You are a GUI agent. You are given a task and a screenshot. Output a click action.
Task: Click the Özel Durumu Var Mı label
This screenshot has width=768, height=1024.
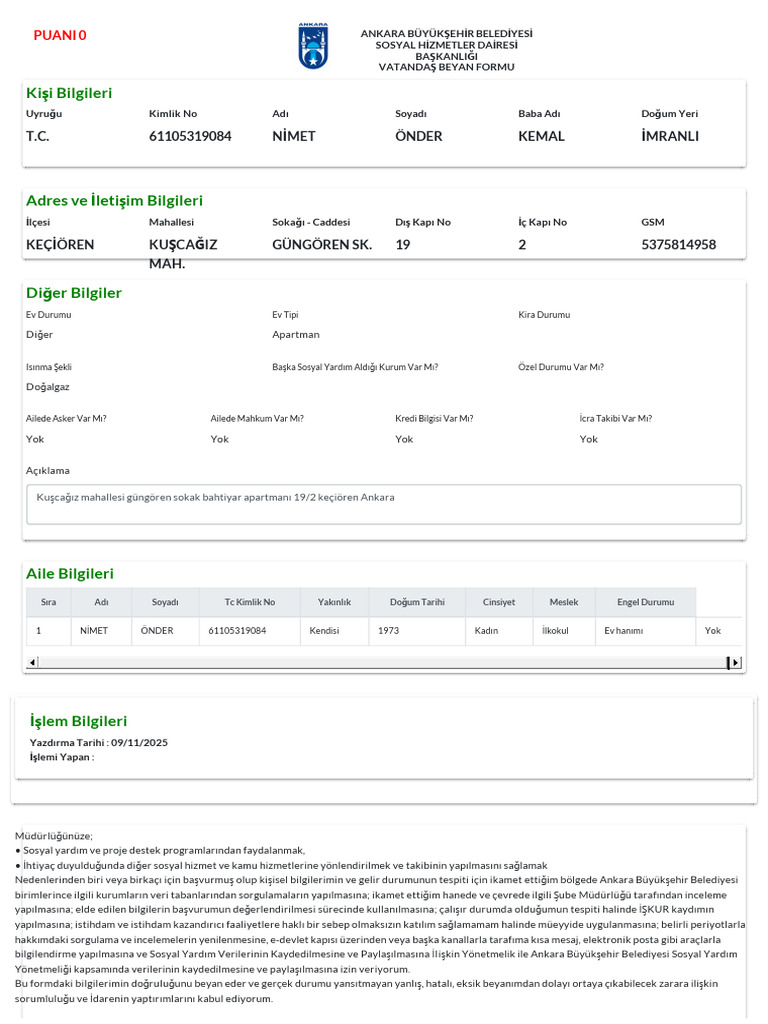pyautogui.click(x=561, y=367)
